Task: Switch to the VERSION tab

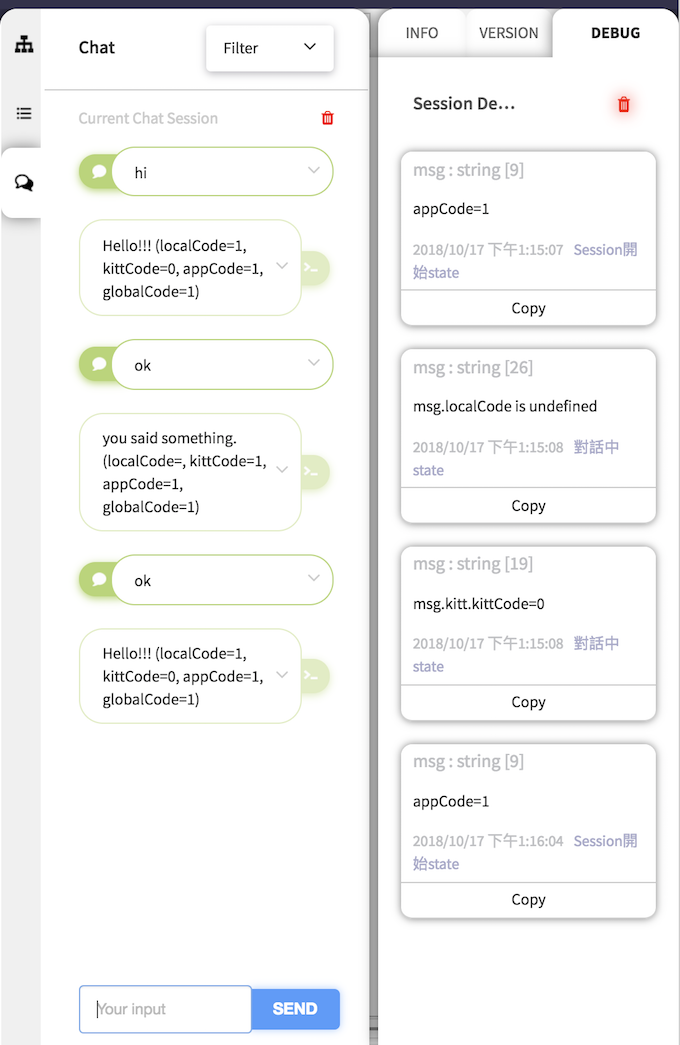Action: pyautogui.click(x=508, y=33)
